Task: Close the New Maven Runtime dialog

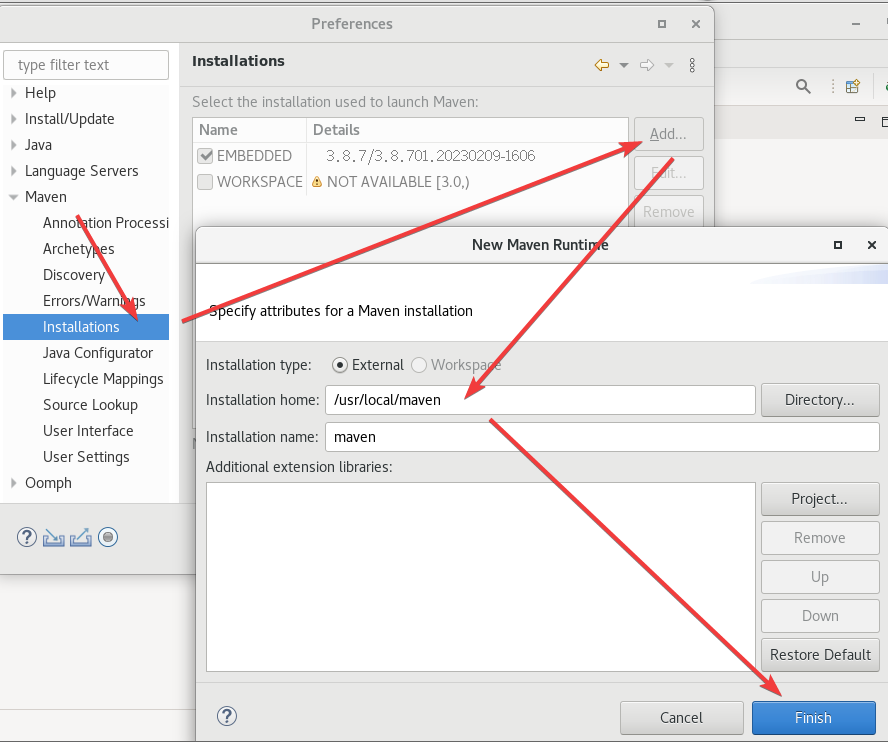Action: tap(872, 245)
